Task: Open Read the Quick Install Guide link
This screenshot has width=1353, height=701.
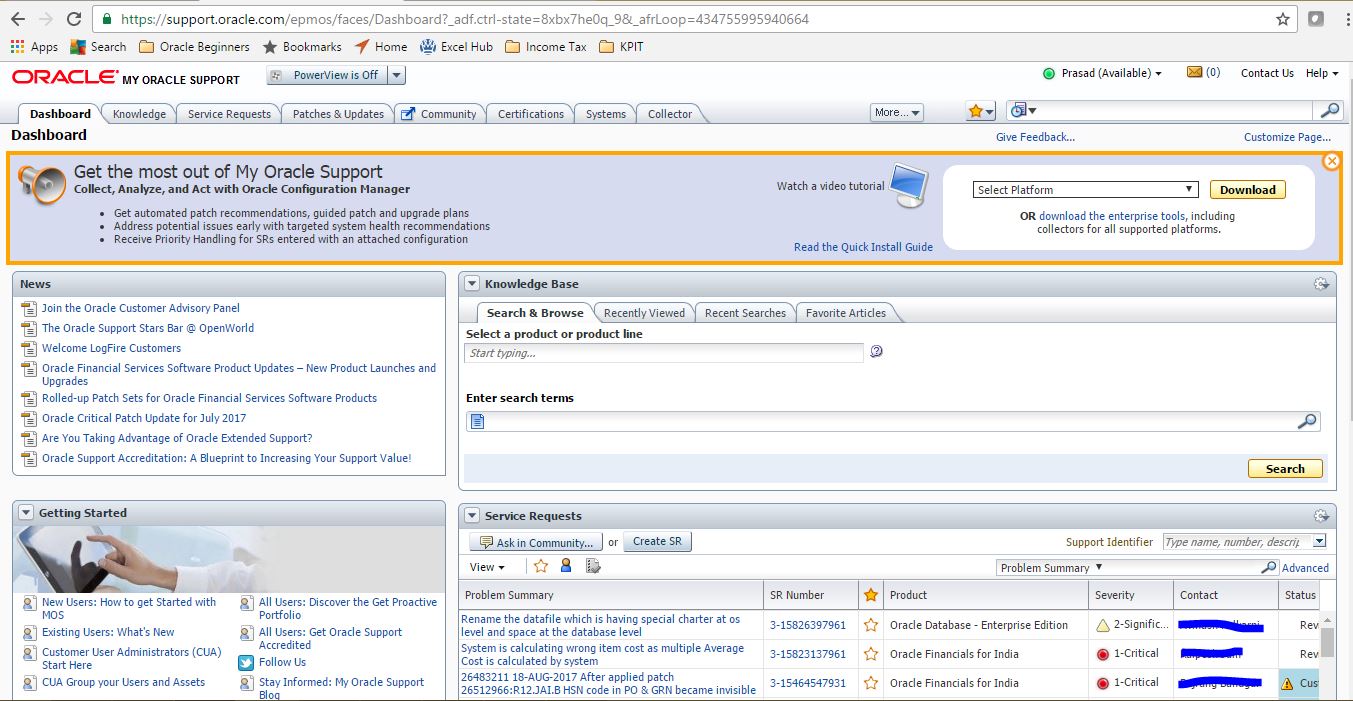Action: [x=863, y=247]
